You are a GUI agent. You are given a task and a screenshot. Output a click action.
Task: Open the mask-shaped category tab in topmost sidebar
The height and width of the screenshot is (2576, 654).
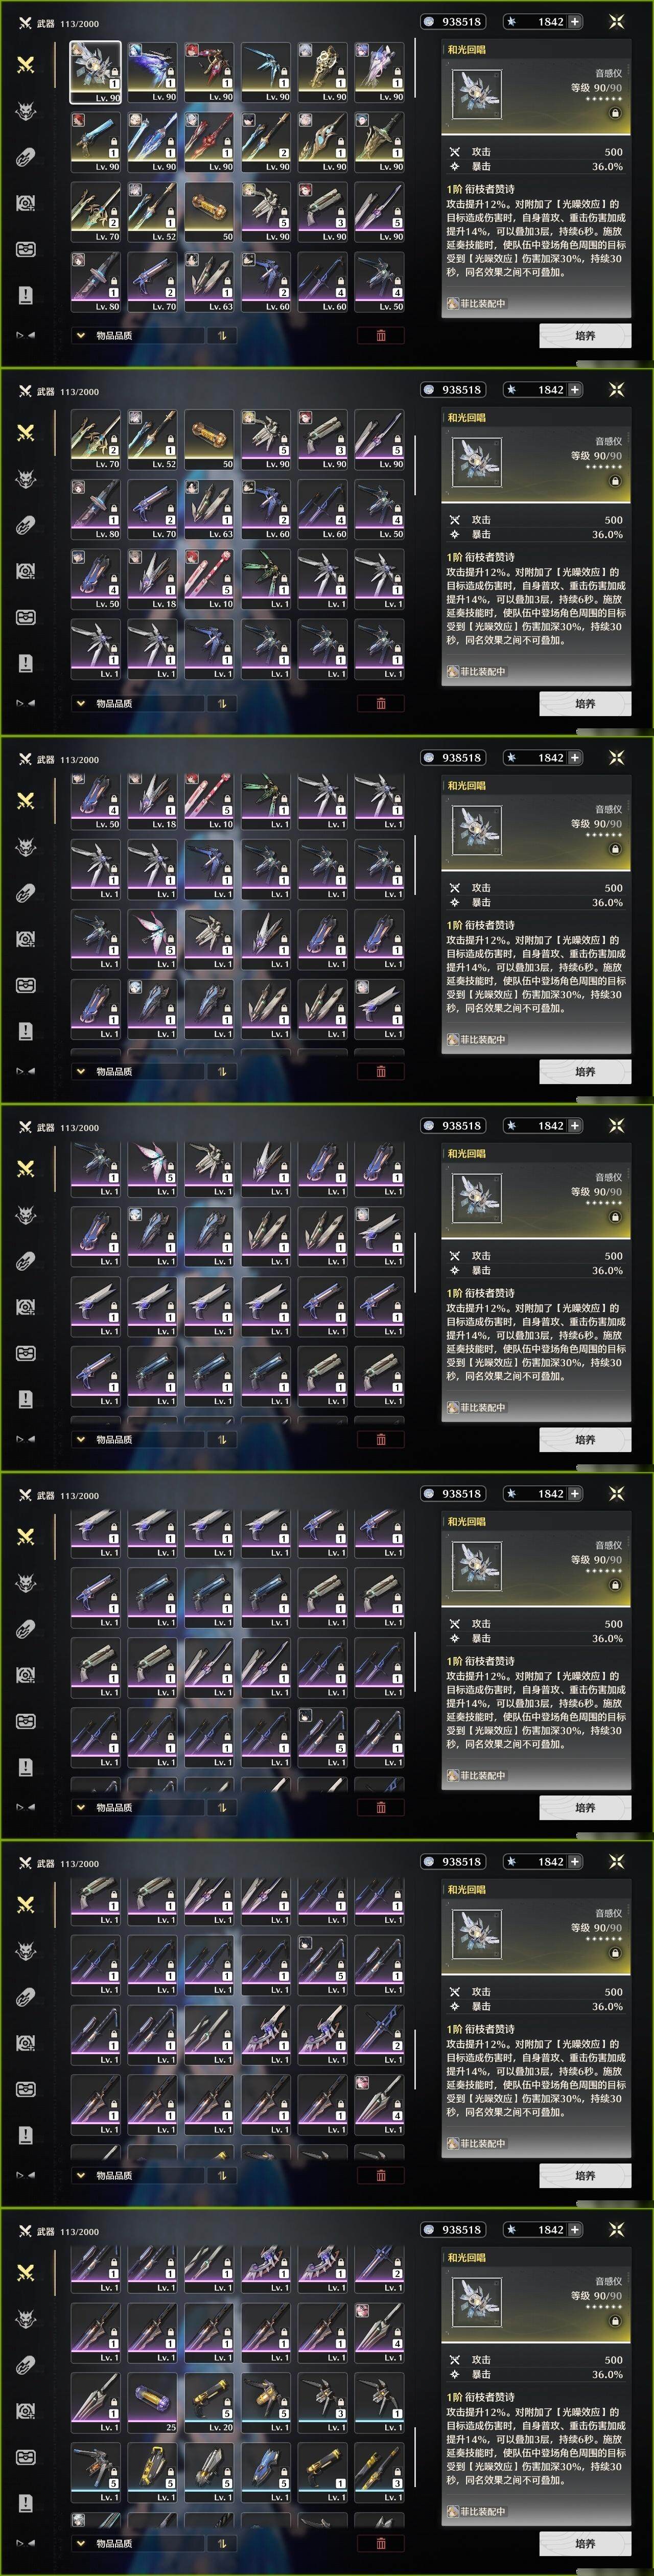(26, 249)
